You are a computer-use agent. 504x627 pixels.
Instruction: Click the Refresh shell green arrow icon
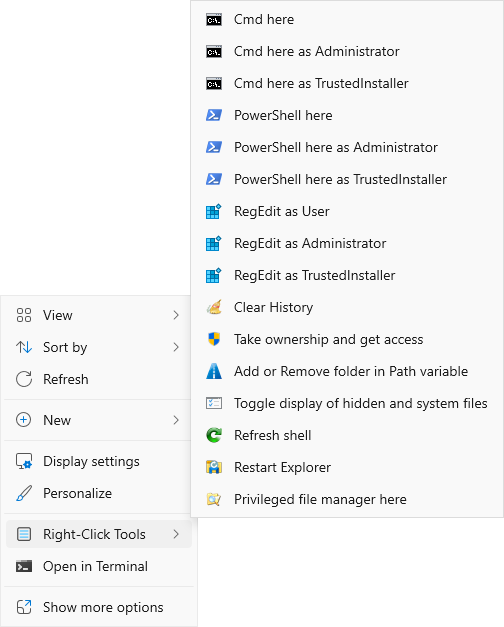click(x=214, y=435)
